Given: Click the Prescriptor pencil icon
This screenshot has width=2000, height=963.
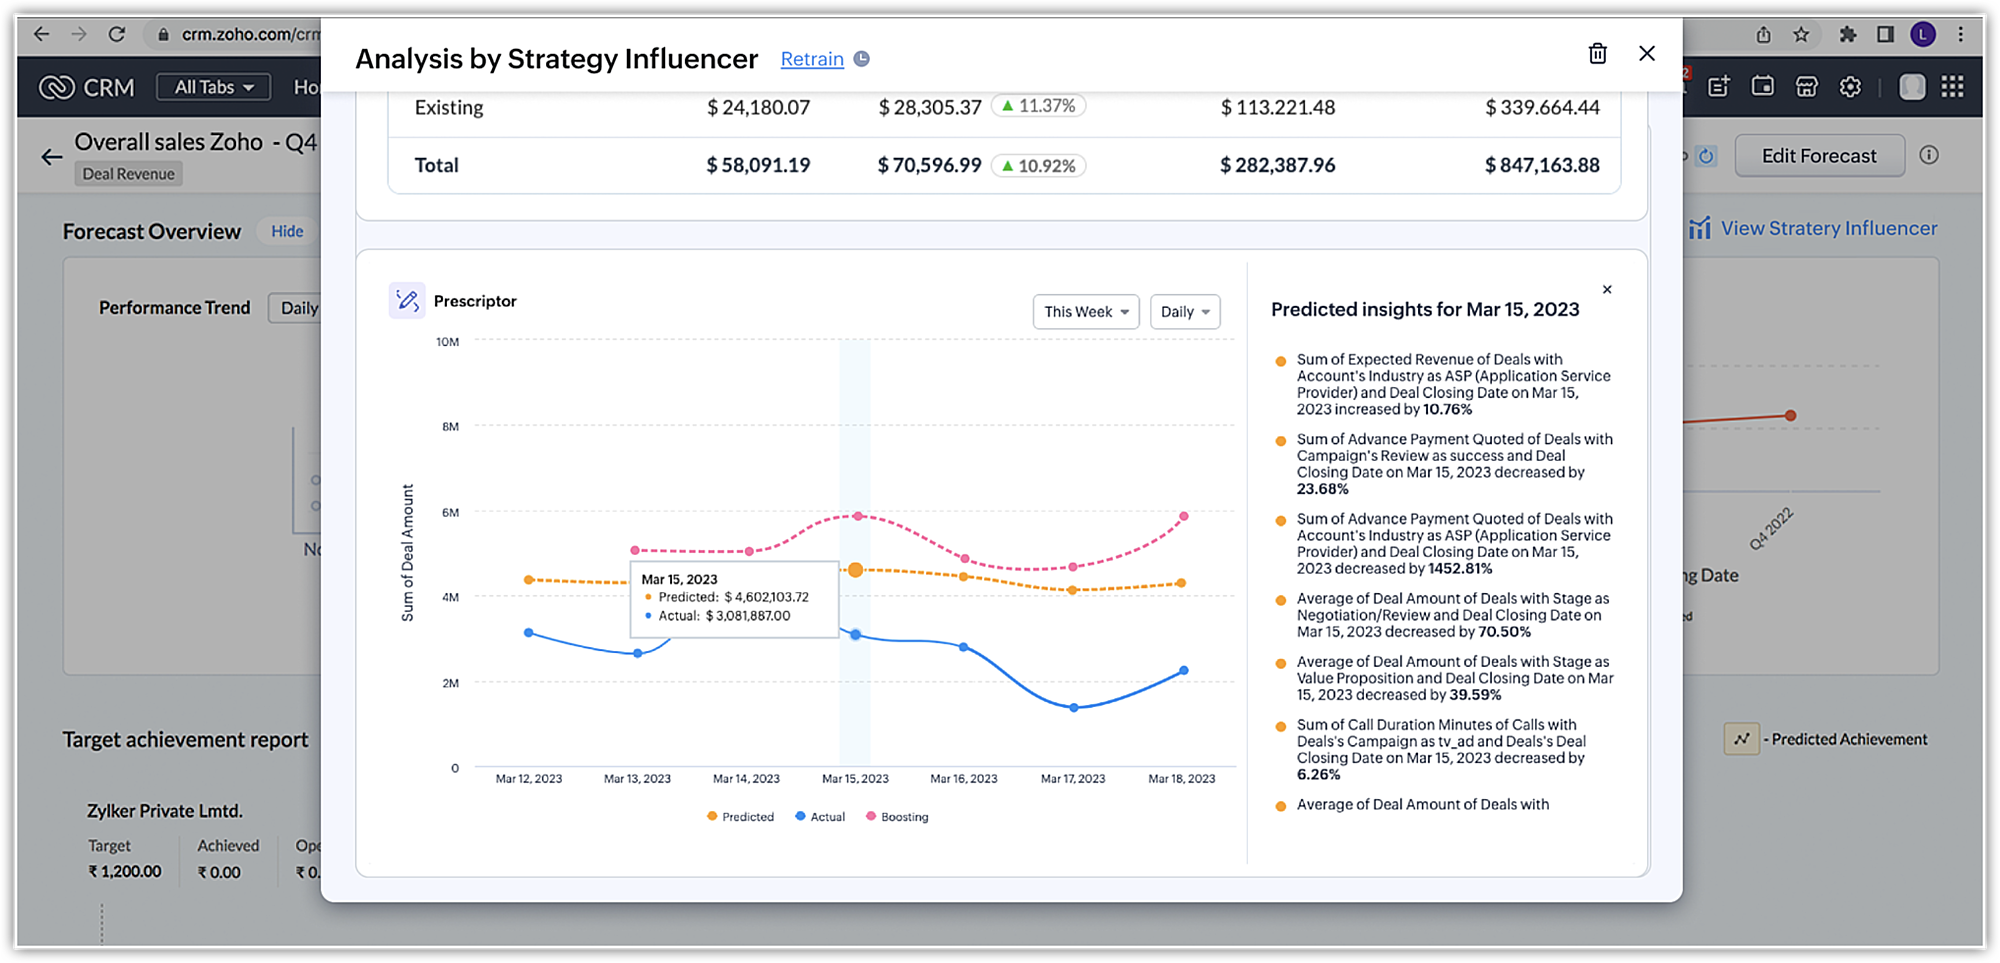Looking at the screenshot, I should click(407, 300).
